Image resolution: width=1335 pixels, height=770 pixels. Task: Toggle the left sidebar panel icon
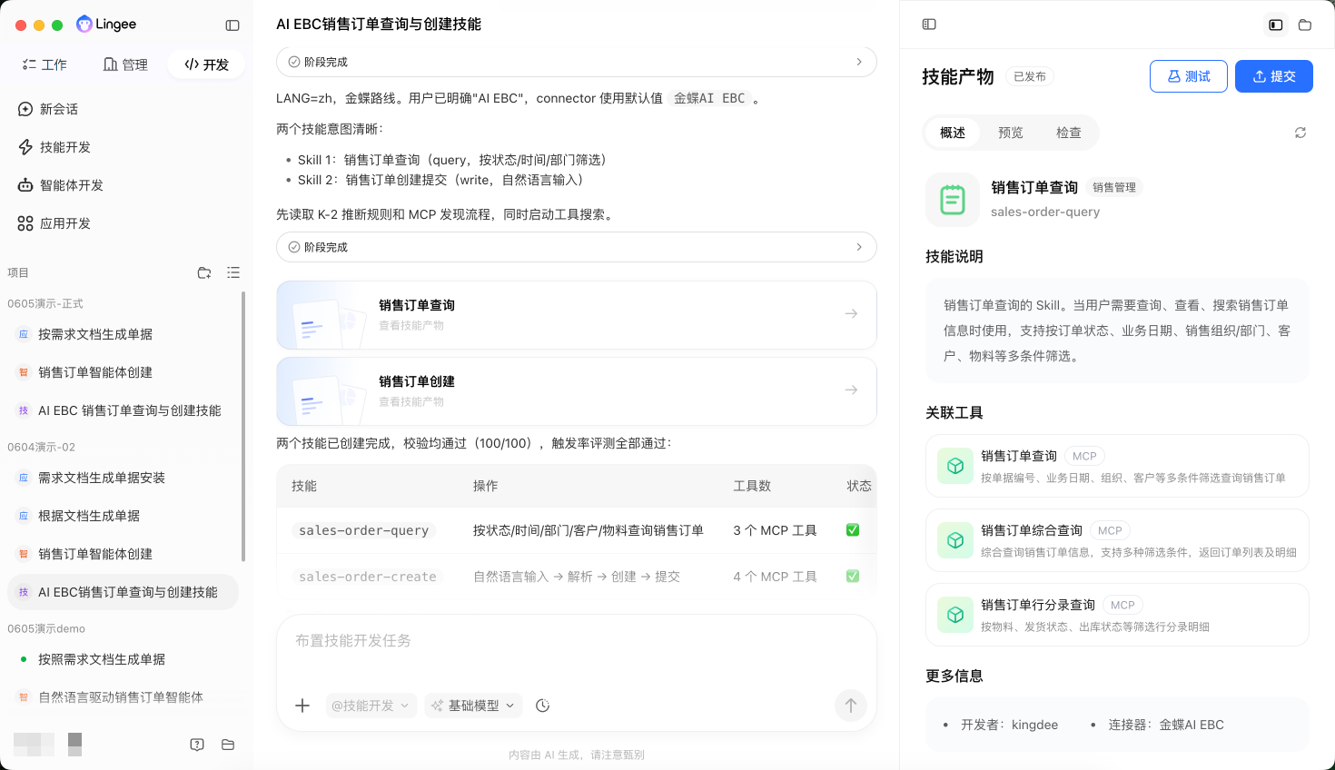coord(232,25)
